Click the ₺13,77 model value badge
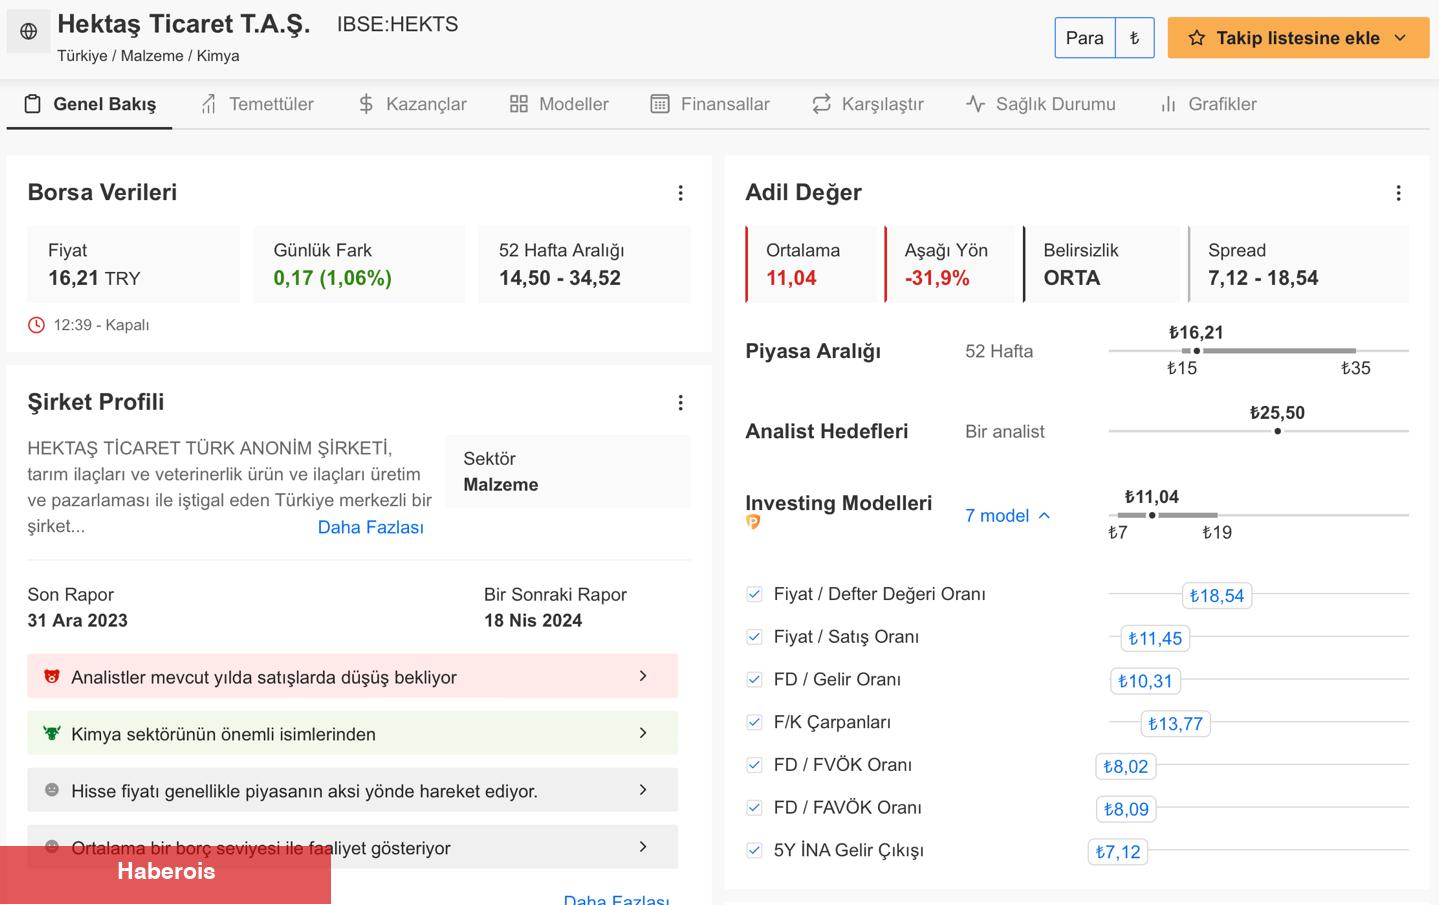 pos(1175,724)
